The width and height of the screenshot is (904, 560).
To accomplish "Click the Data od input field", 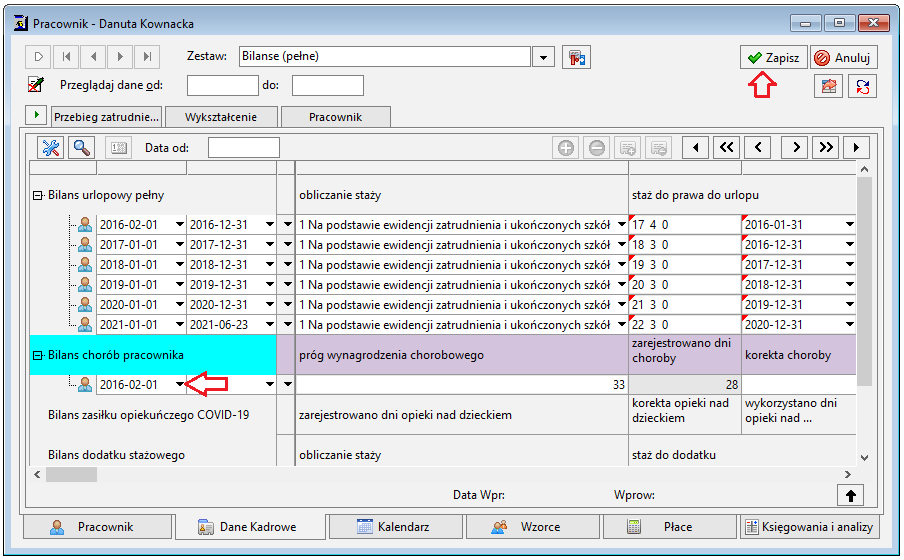I will click(x=243, y=148).
